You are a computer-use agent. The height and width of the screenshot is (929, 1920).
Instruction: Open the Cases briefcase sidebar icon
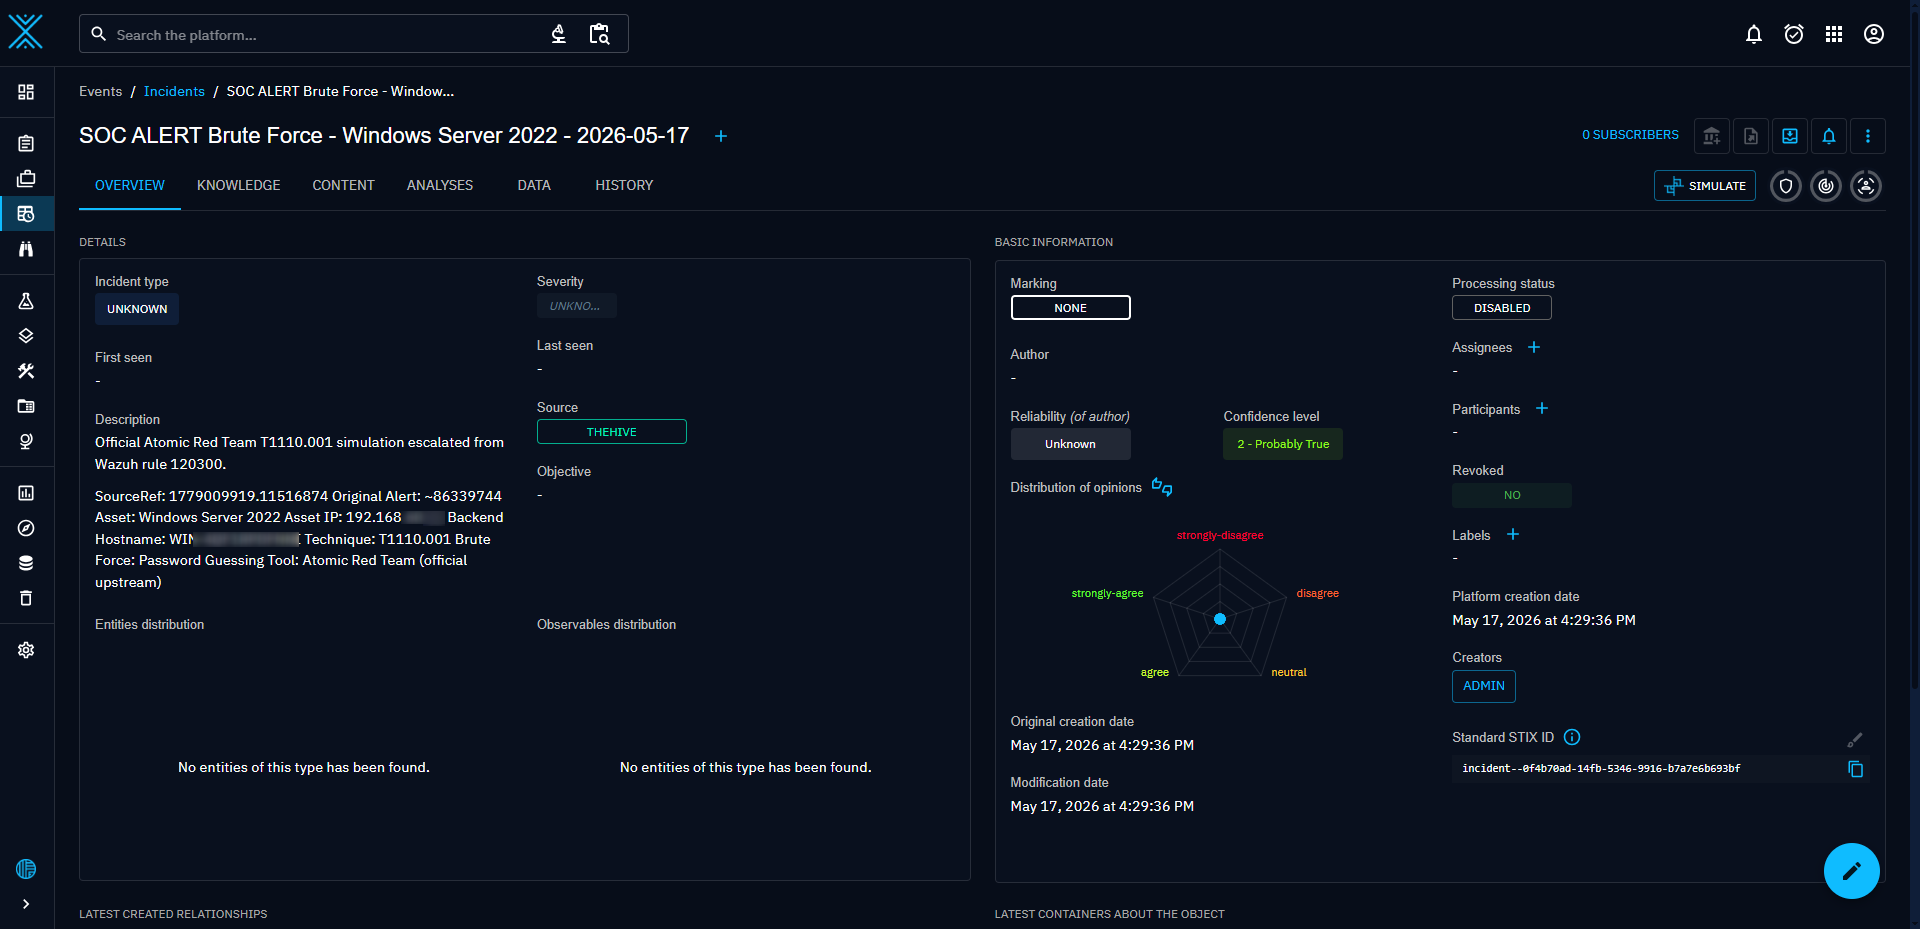(x=26, y=178)
